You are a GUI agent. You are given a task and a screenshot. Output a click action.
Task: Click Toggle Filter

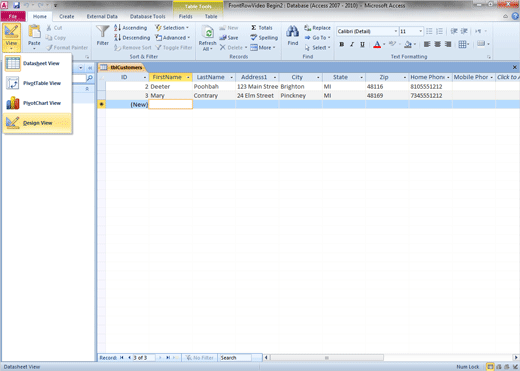point(174,48)
